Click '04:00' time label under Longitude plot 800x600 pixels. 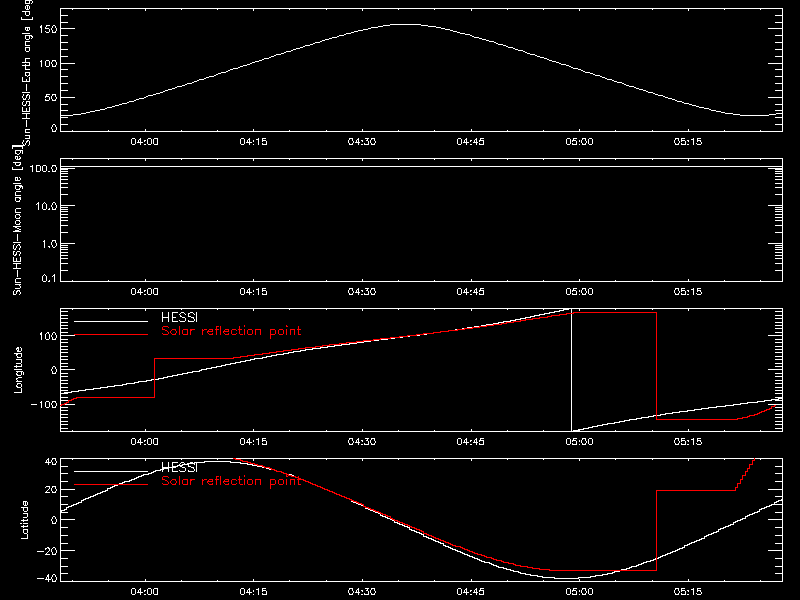[144, 442]
